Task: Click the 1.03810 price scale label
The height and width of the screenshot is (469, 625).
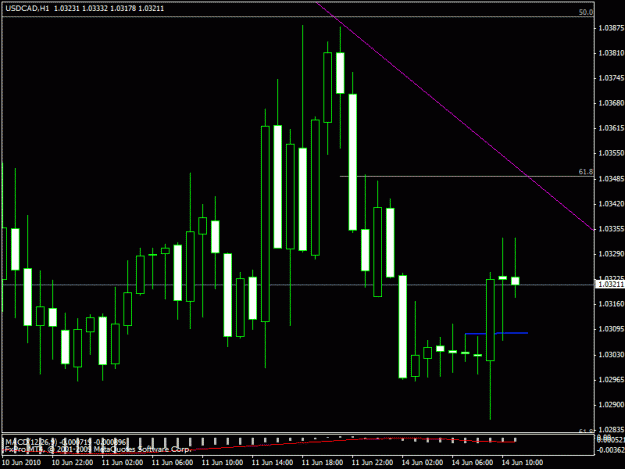Action: [611, 53]
